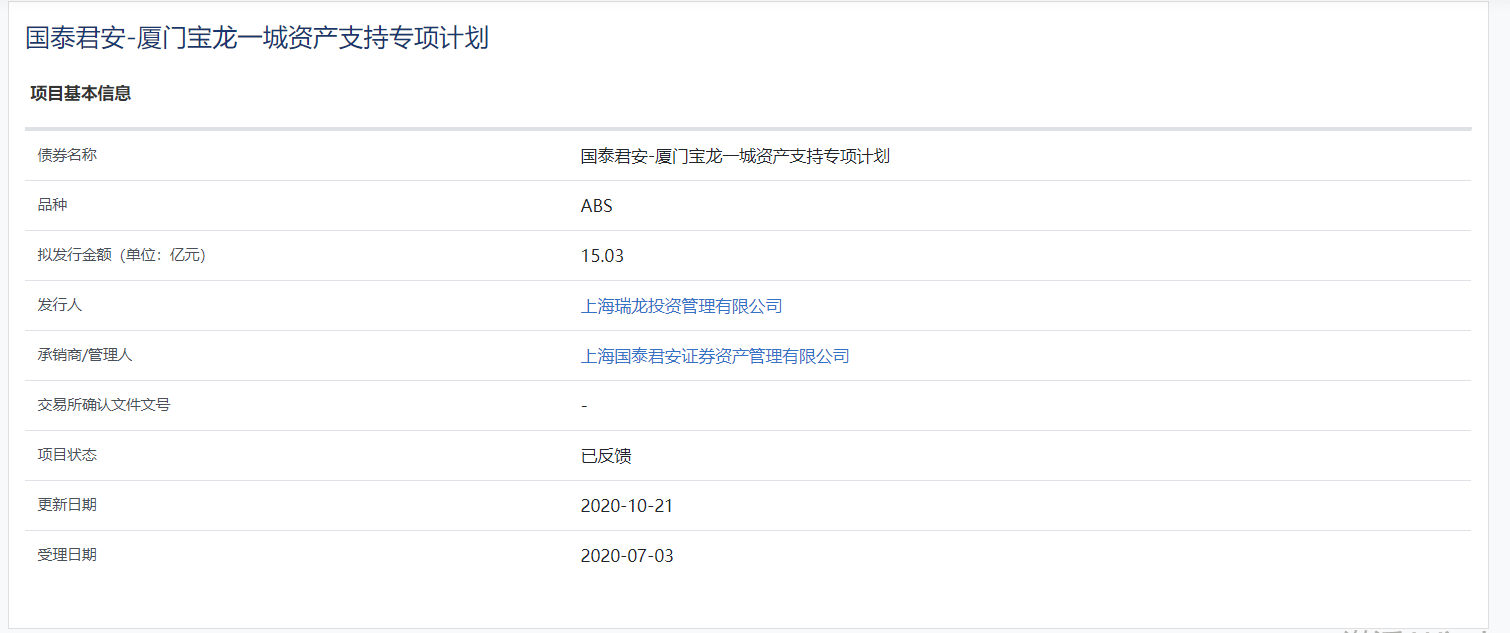This screenshot has width=1510, height=633.
Task: Select the 15.03 amount value
Action: [602, 256]
